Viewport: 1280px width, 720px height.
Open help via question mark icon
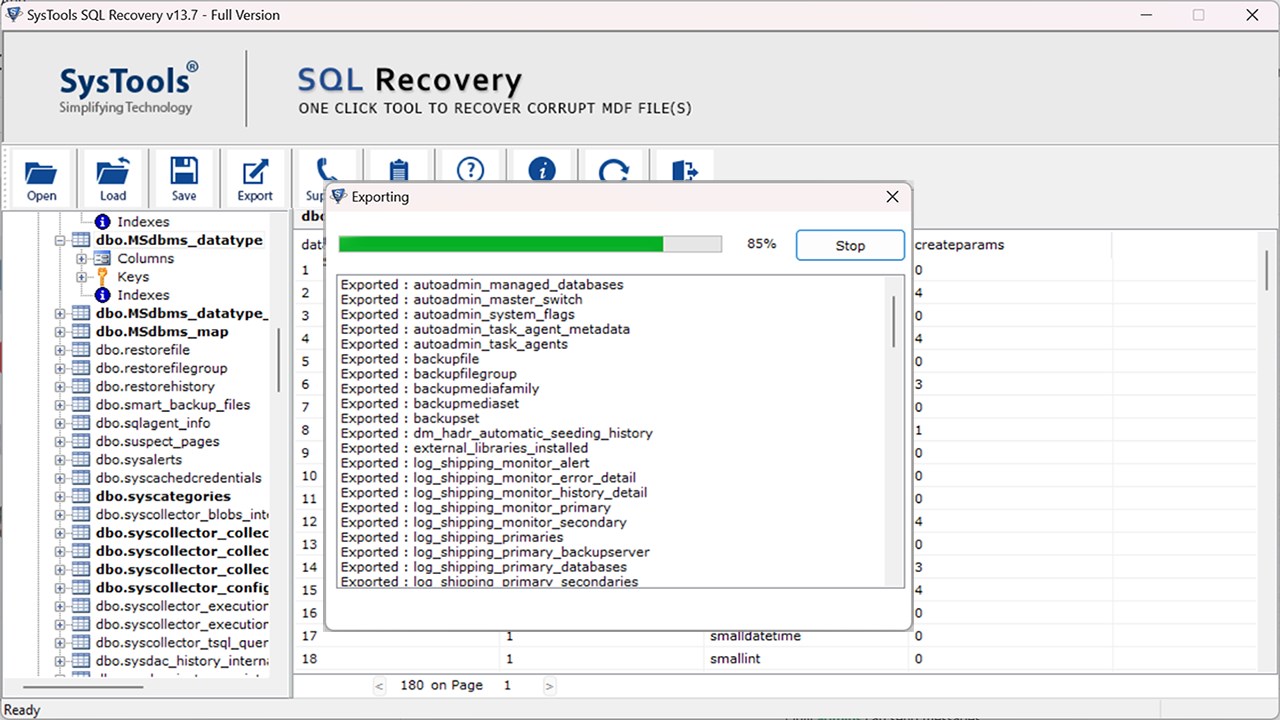point(470,168)
